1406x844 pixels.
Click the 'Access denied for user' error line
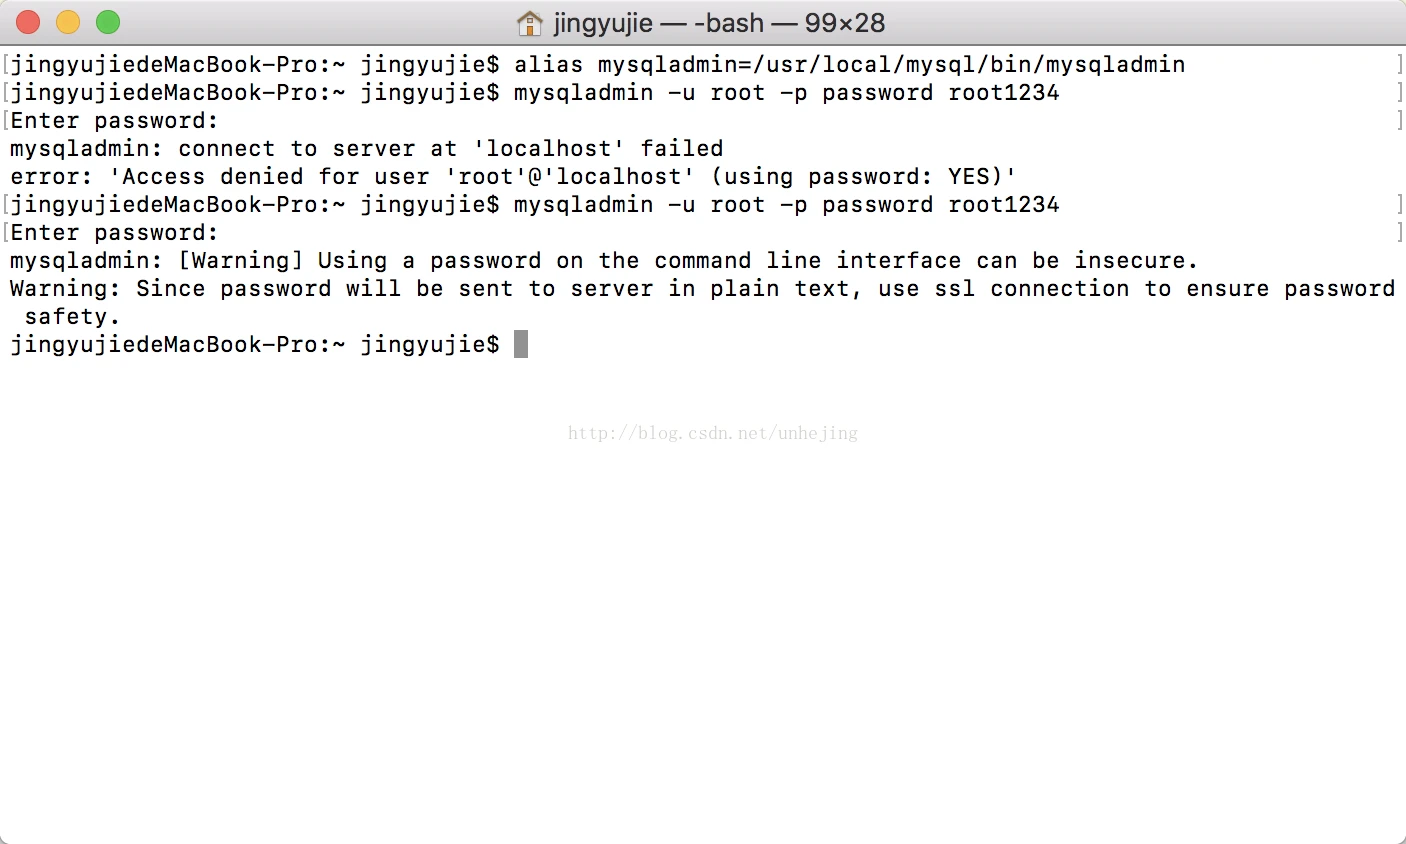pos(514,177)
